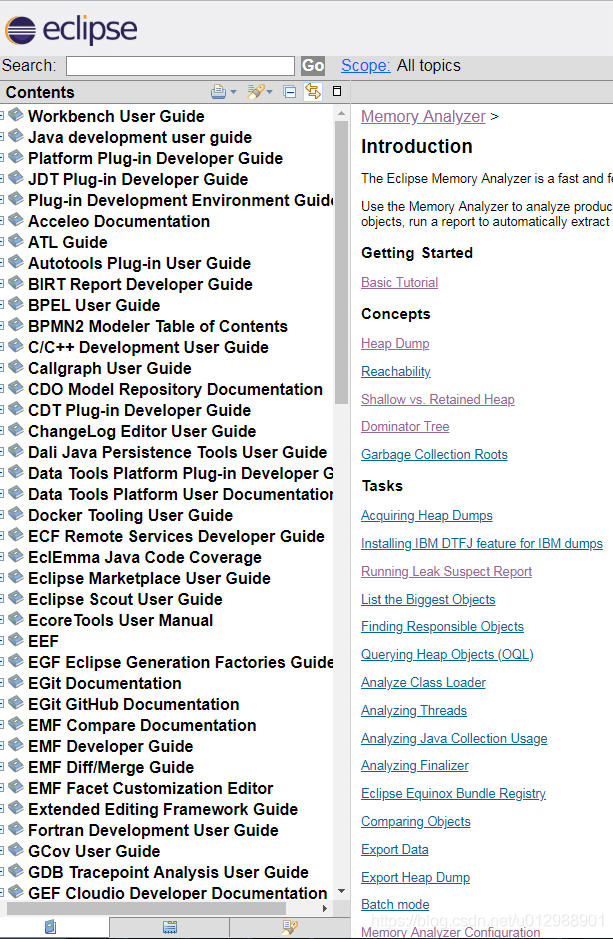
Task: Click book icon beside Fortran Development User Guide
Action: point(16,828)
